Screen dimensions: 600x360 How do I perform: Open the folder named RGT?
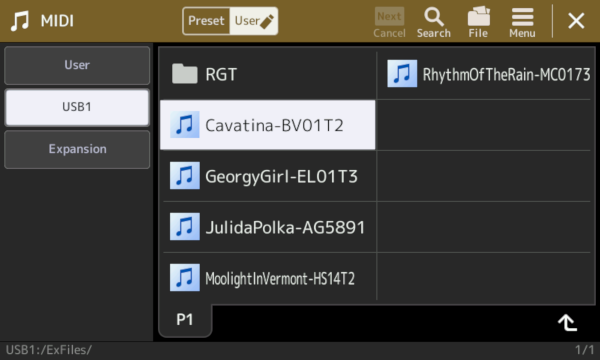tap(221, 74)
